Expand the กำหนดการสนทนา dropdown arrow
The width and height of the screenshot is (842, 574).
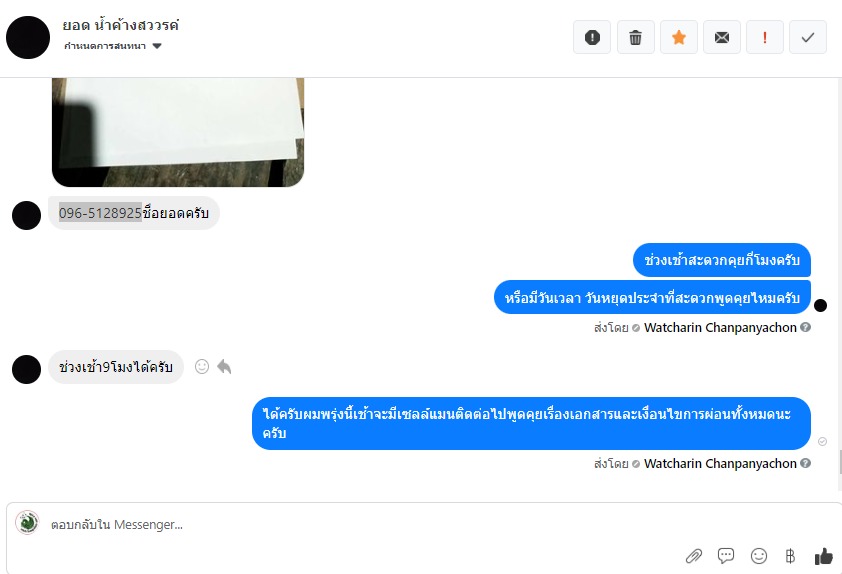tap(157, 46)
